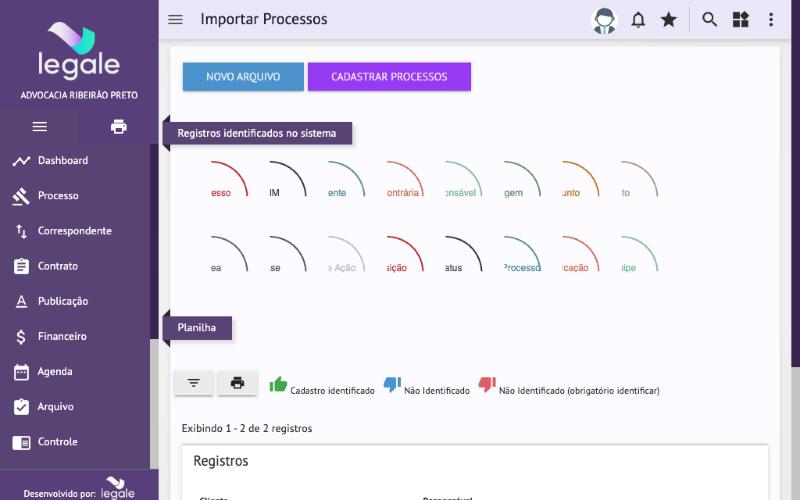Open favorites star icon
Screen dimensions: 800x500
pos(668,20)
